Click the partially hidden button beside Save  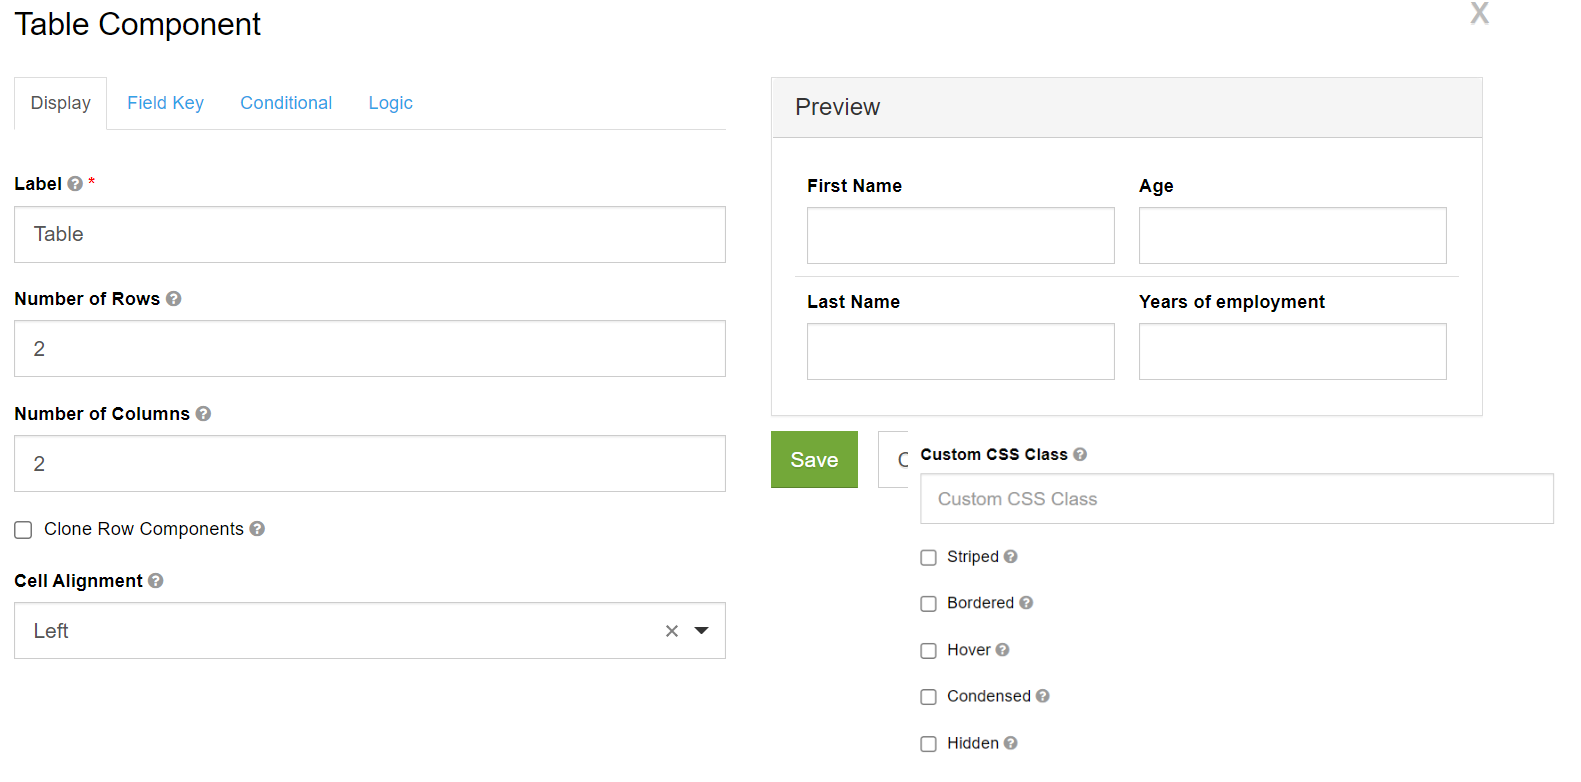click(x=894, y=460)
